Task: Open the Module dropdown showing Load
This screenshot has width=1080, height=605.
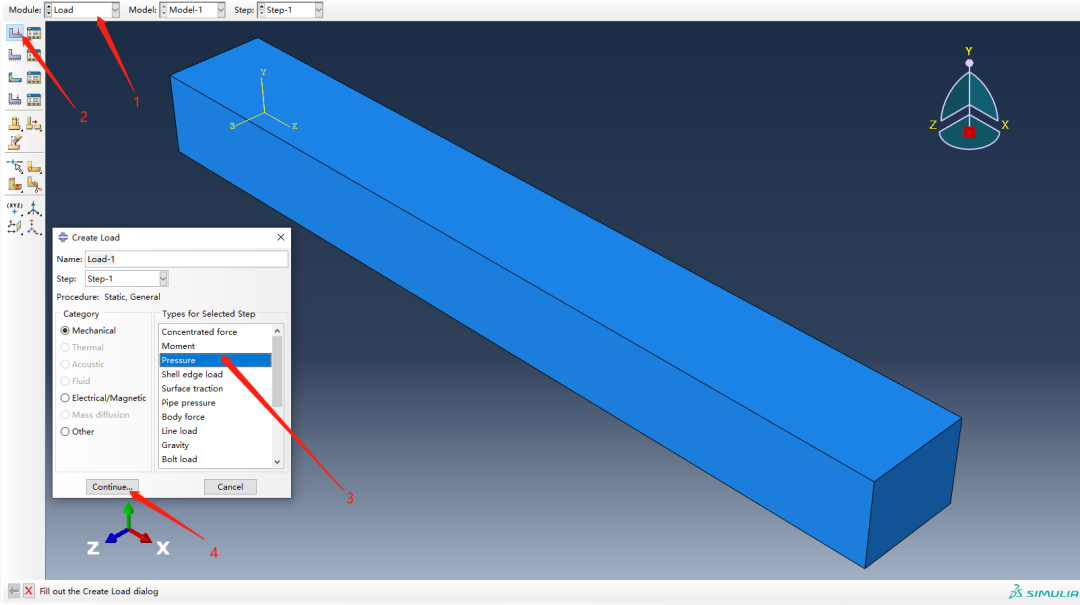Action: pos(82,10)
